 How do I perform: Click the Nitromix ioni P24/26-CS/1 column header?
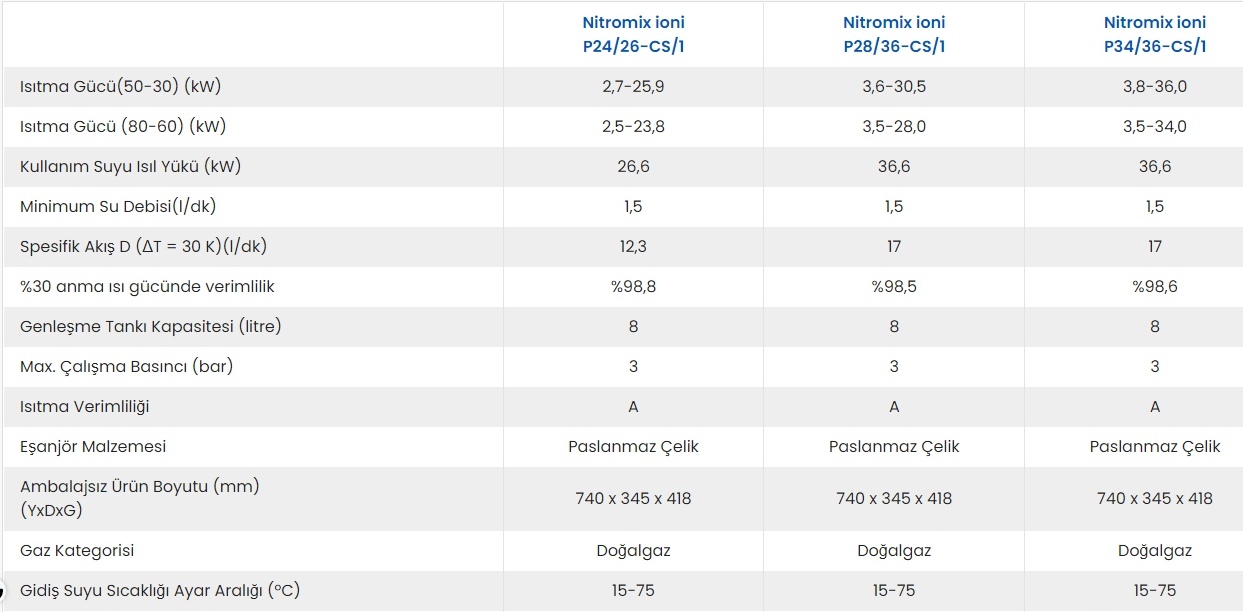click(633, 34)
